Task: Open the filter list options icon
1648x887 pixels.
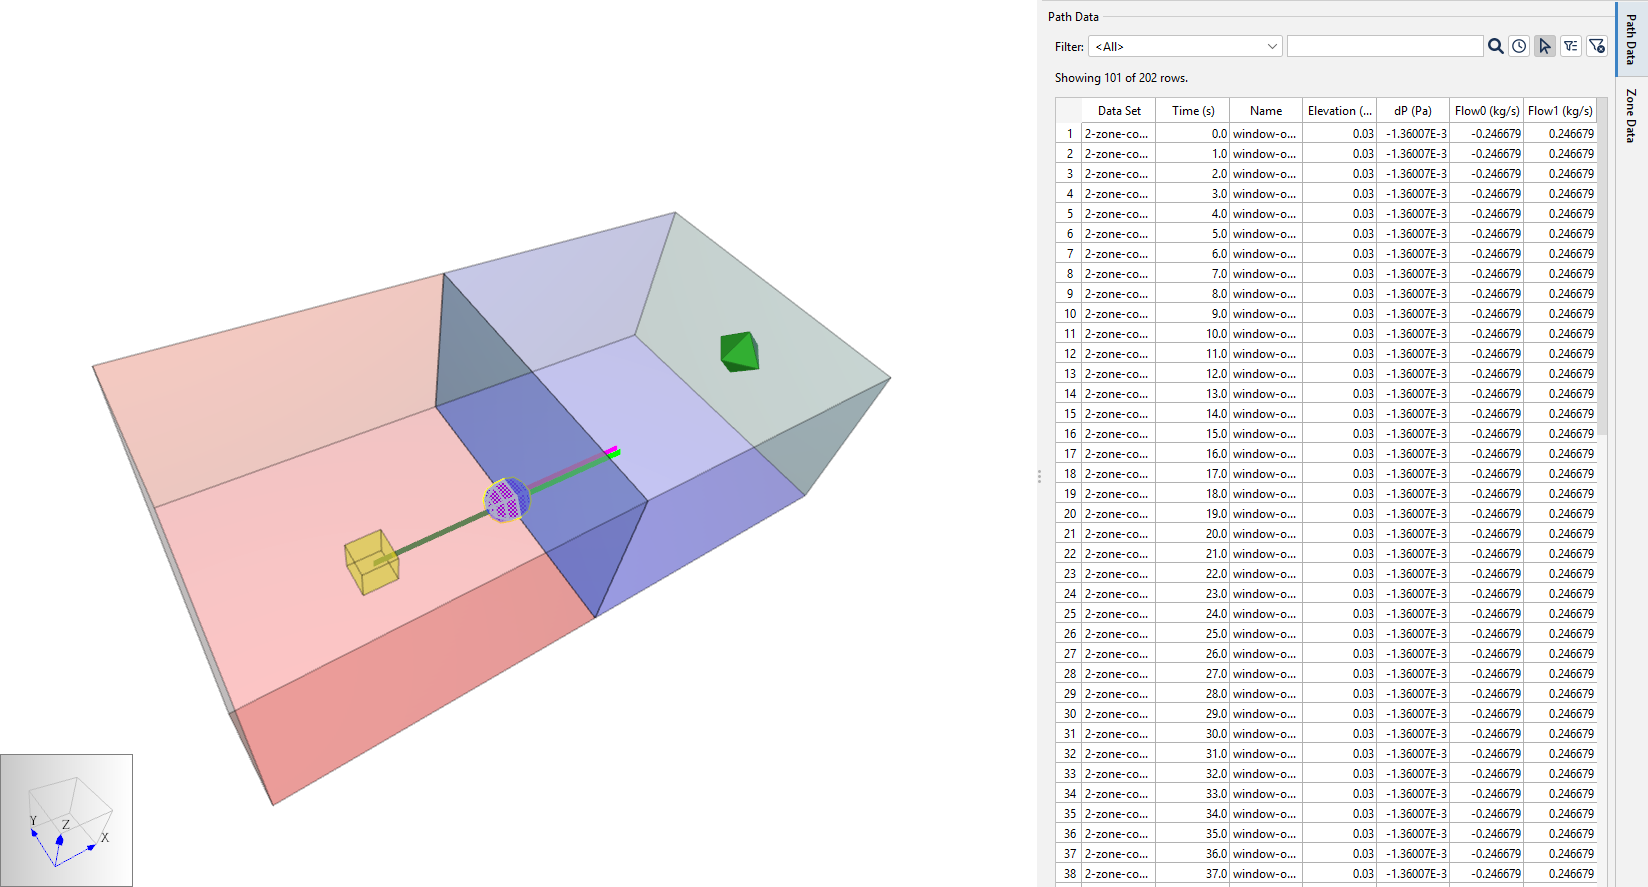Action: coord(1571,46)
